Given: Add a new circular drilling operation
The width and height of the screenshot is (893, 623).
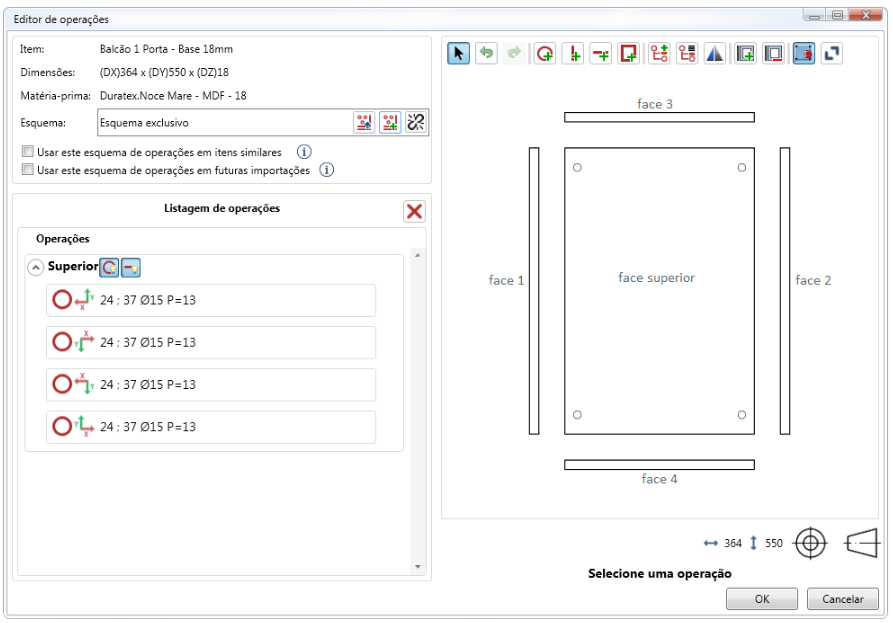Looking at the screenshot, I should click(544, 54).
